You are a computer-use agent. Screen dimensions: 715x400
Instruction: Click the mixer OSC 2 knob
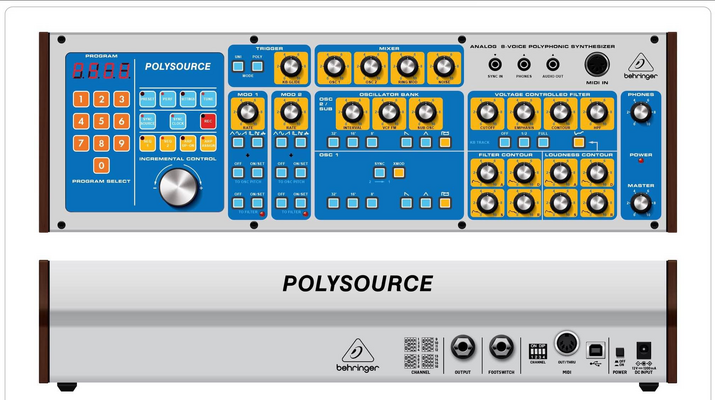(371, 67)
